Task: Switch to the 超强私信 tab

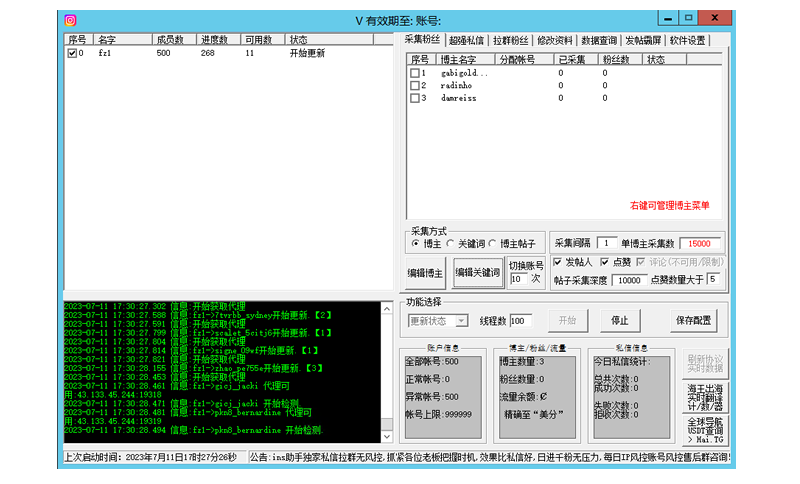Action: [466, 41]
